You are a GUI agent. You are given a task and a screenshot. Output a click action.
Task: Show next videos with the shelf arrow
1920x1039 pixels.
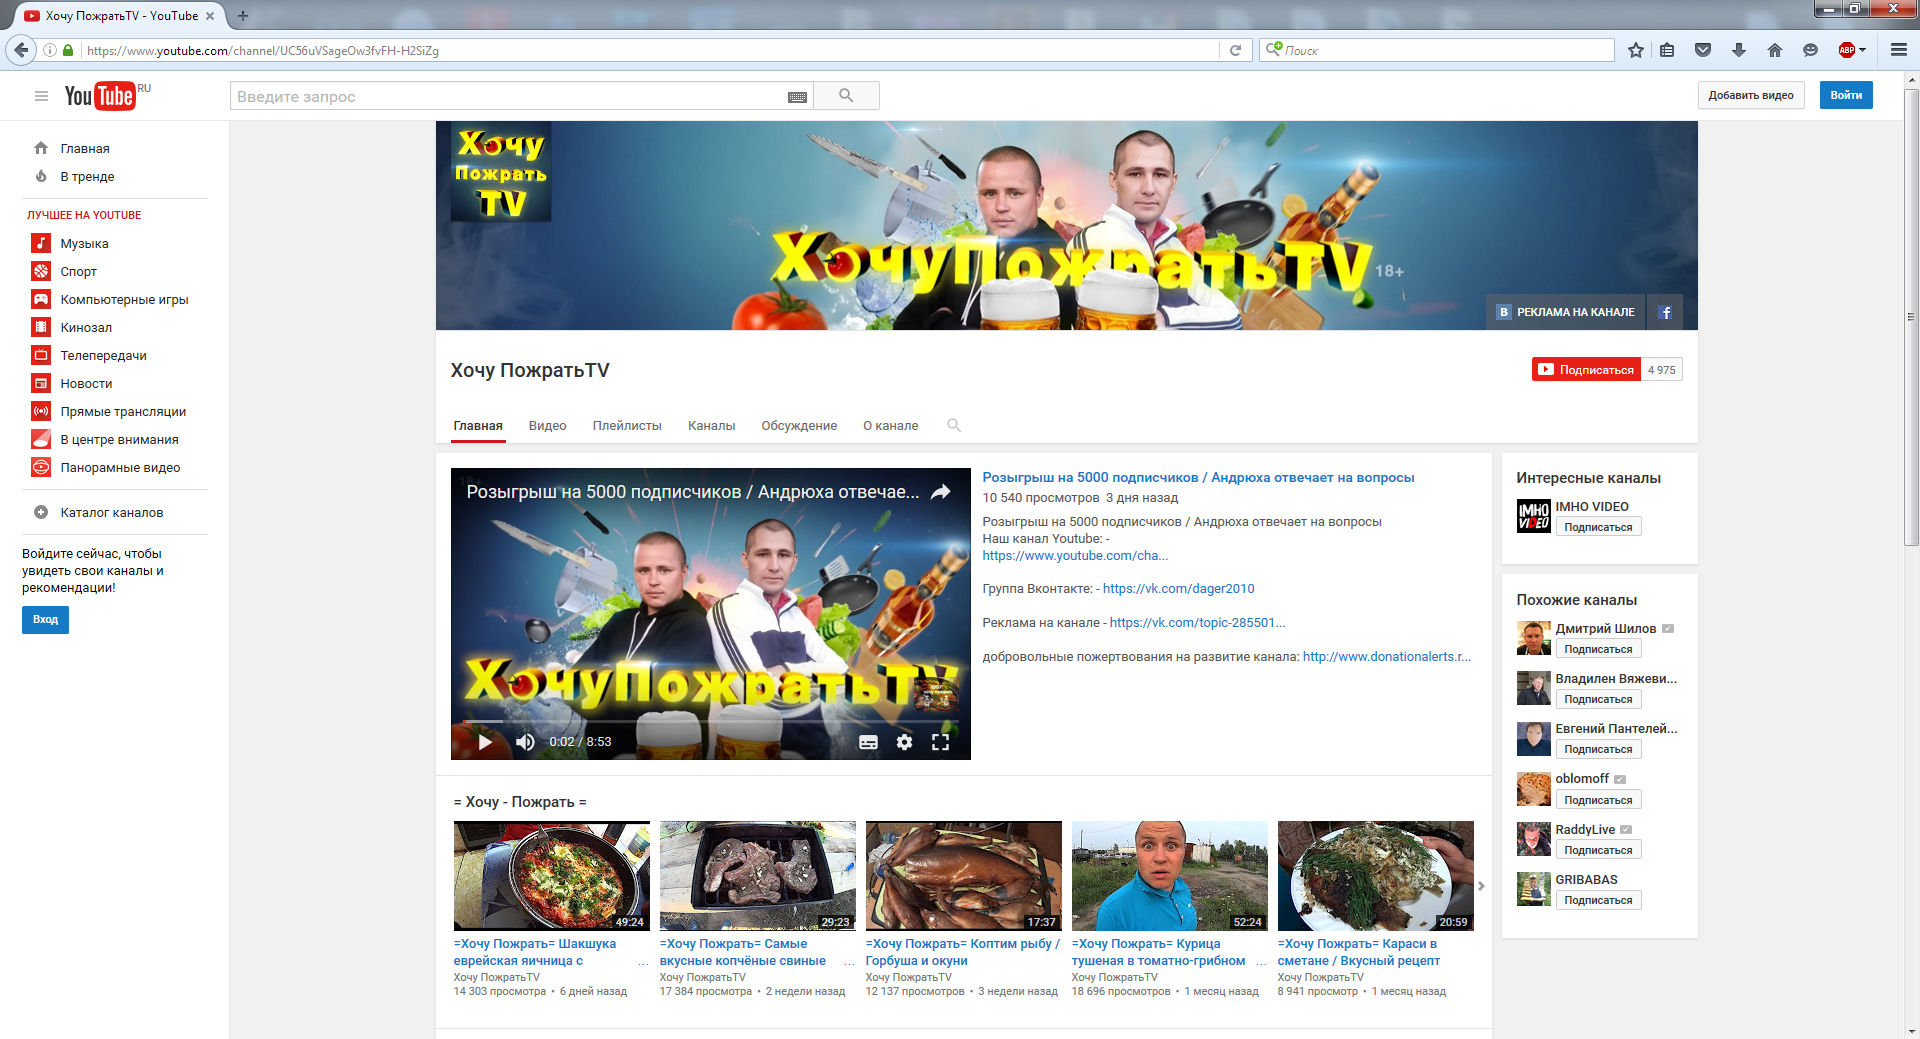1481,886
